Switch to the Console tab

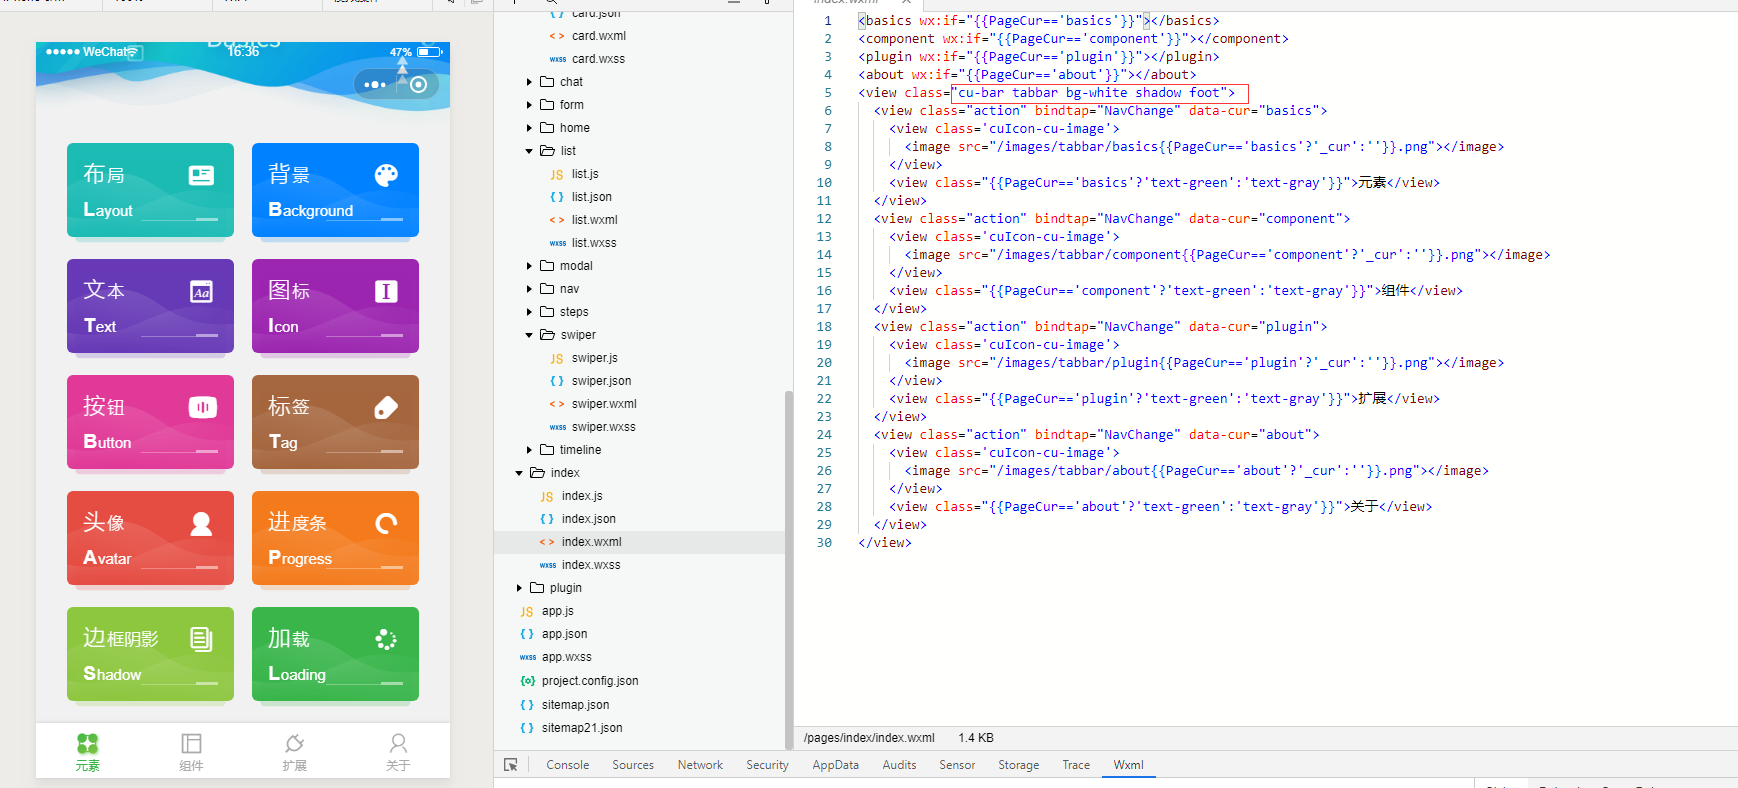coord(568,765)
